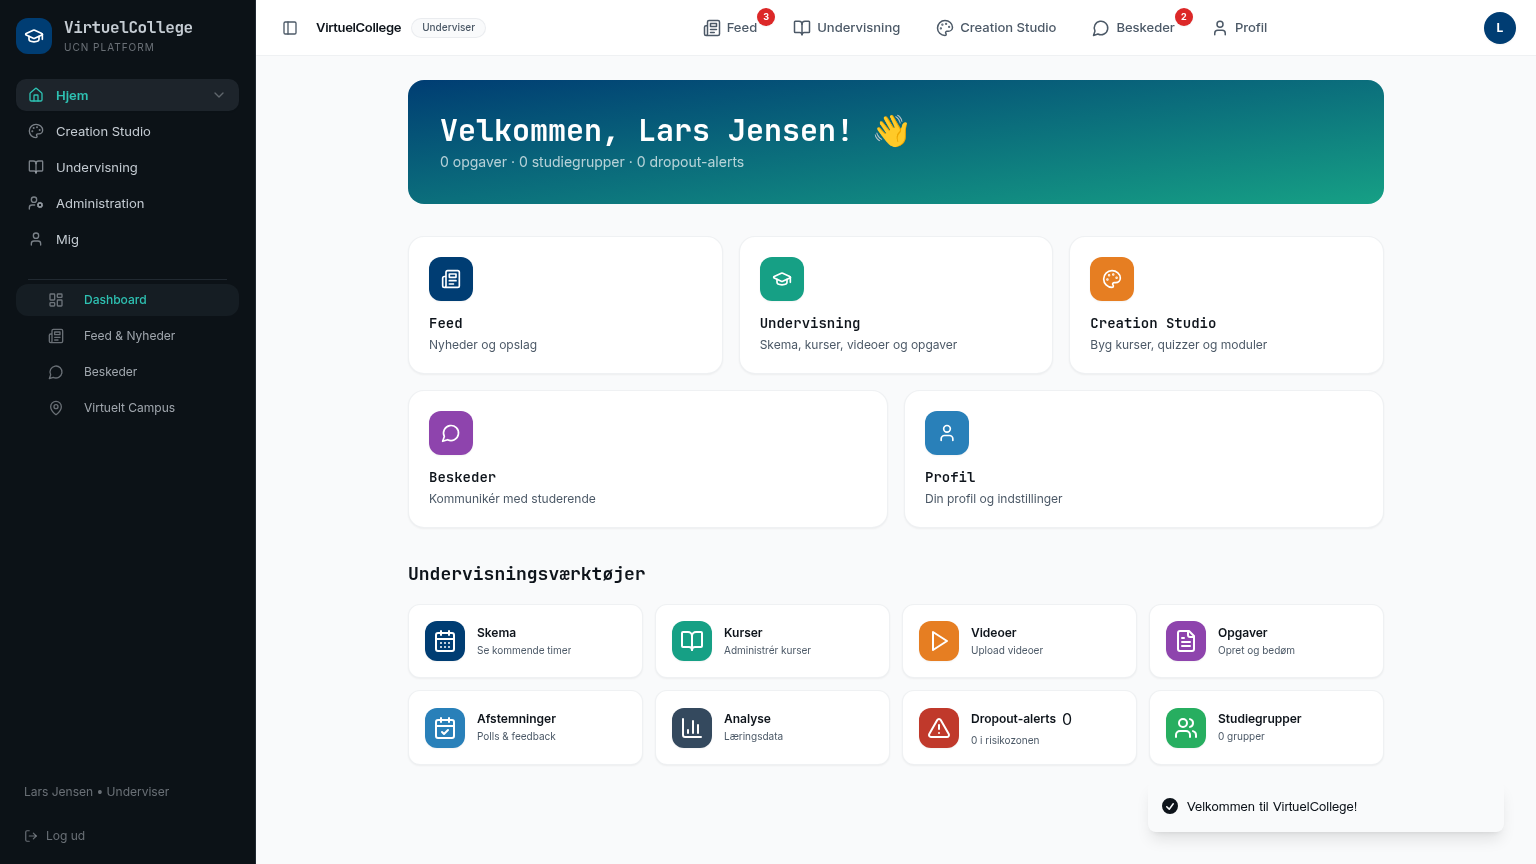Toggle the sidebar panel icon

click(290, 28)
